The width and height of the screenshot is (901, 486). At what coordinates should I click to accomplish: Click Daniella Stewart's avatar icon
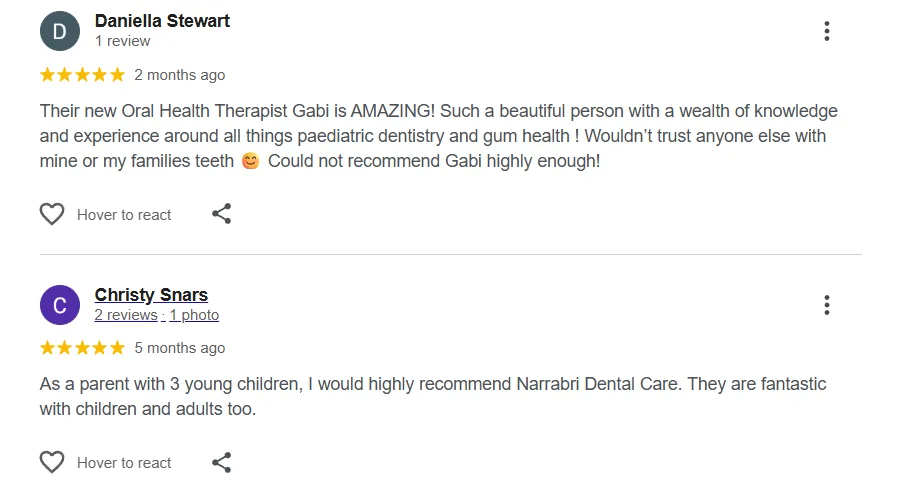click(x=59, y=31)
